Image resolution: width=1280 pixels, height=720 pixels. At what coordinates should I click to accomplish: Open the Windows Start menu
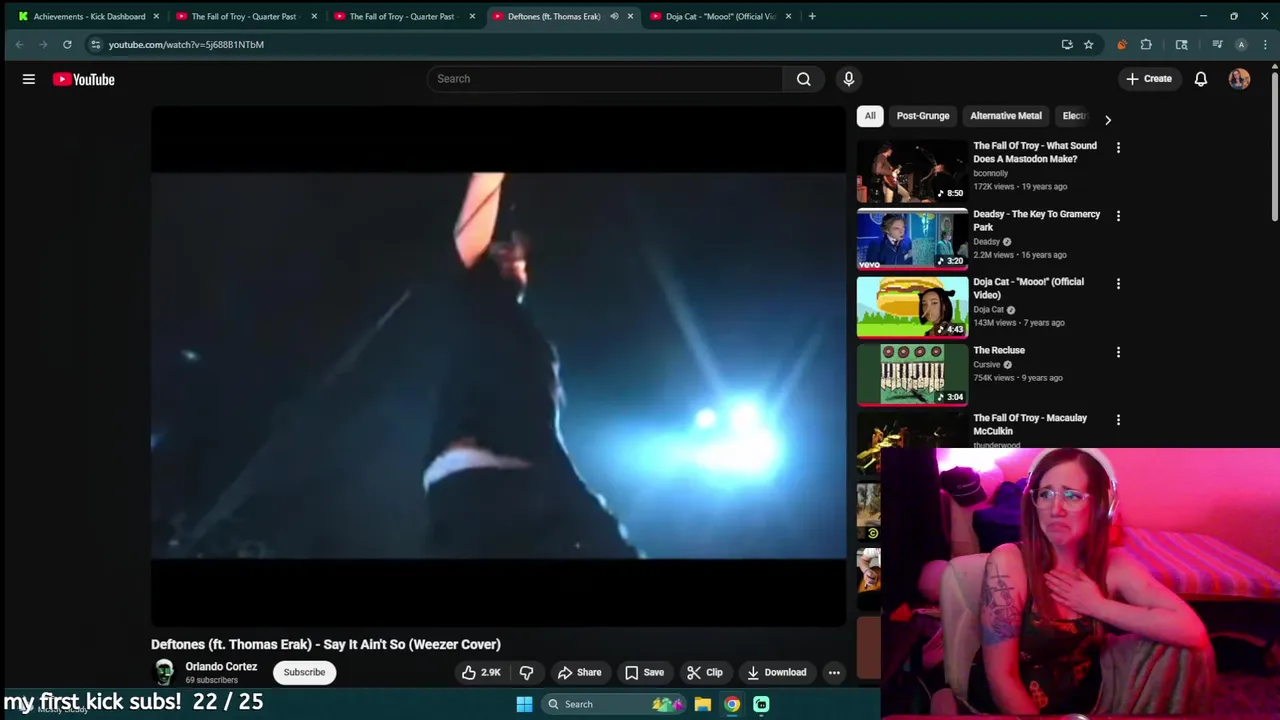(x=524, y=704)
